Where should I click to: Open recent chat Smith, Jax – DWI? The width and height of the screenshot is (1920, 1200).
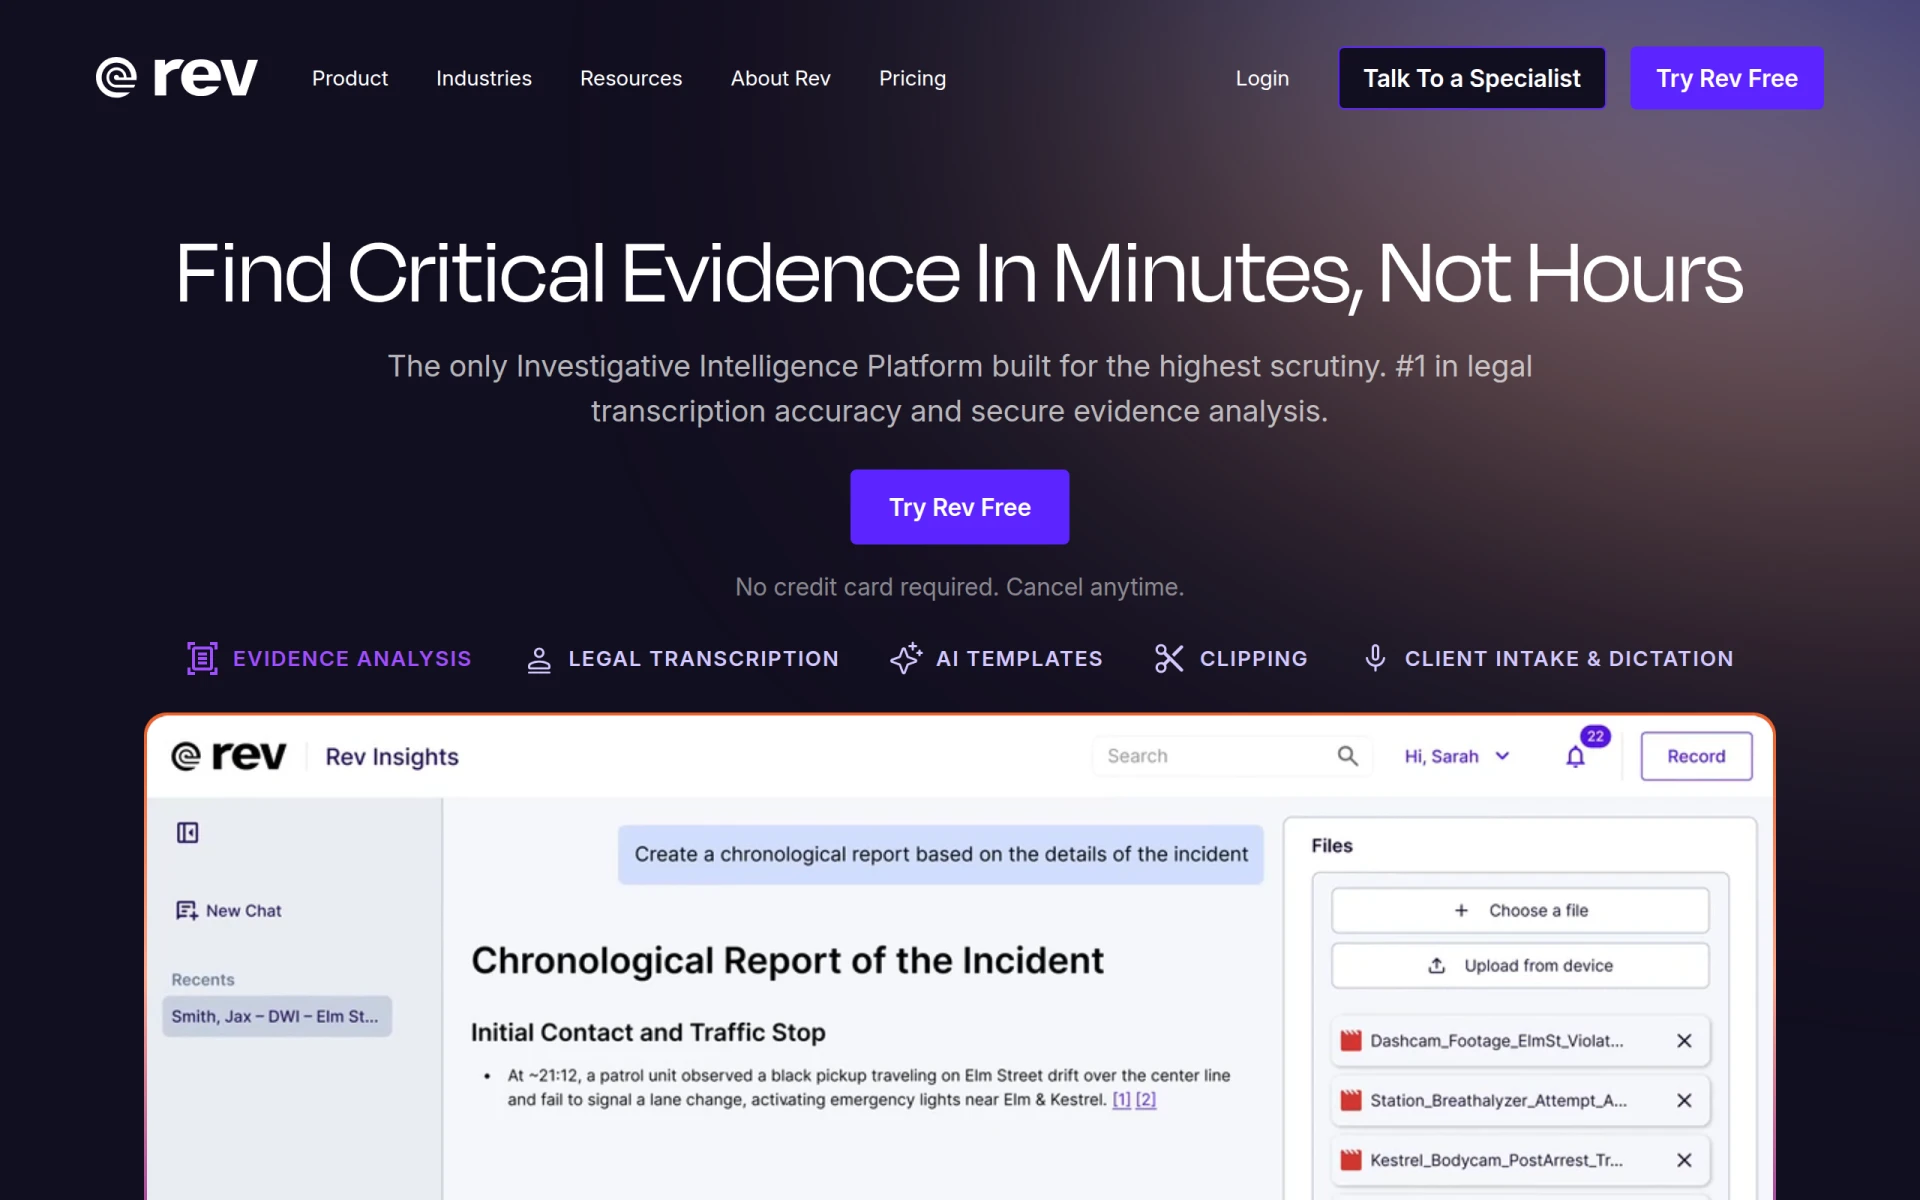click(x=277, y=1016)
